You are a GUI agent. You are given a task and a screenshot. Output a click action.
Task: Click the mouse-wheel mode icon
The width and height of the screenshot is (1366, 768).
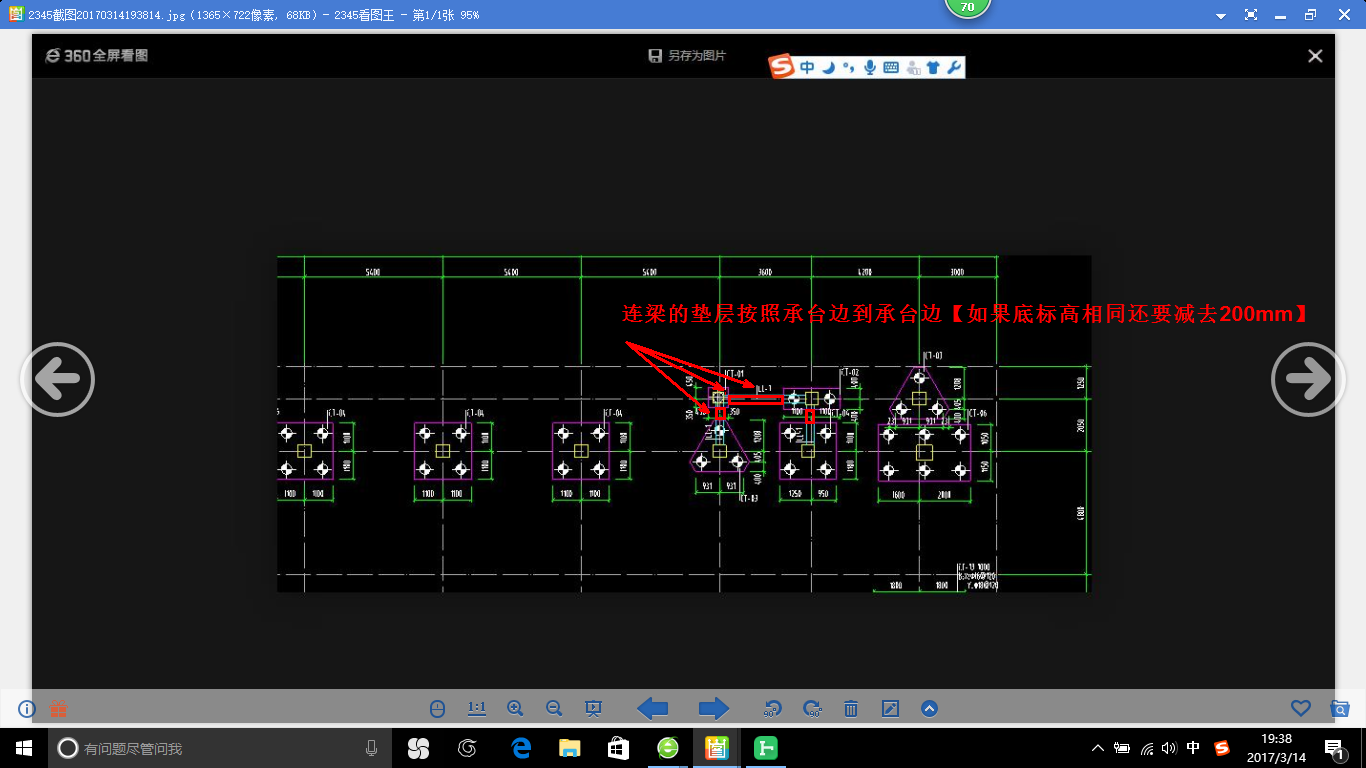(437, 709)
